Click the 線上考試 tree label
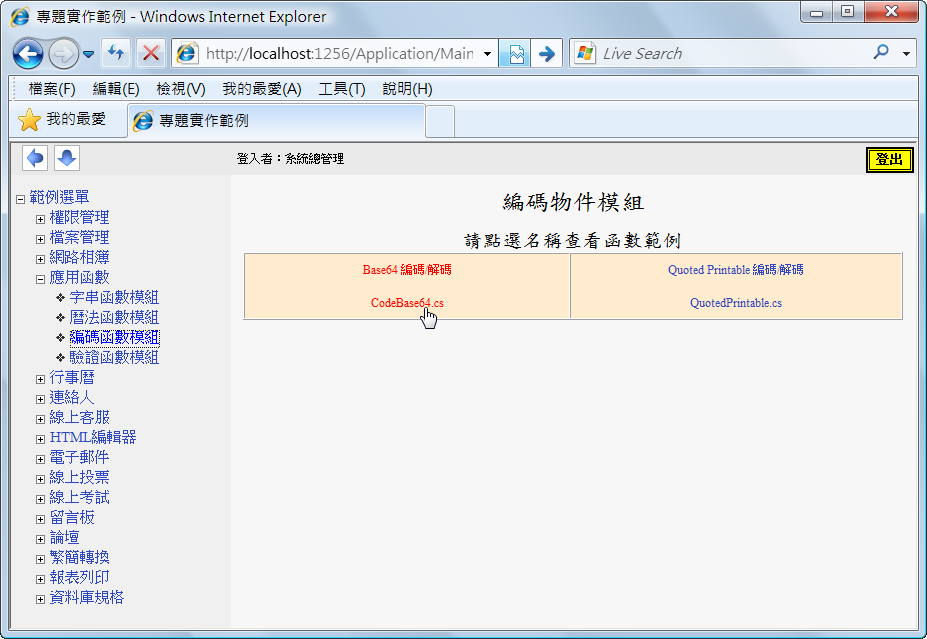The image size is (927, 639). point(79,498)
